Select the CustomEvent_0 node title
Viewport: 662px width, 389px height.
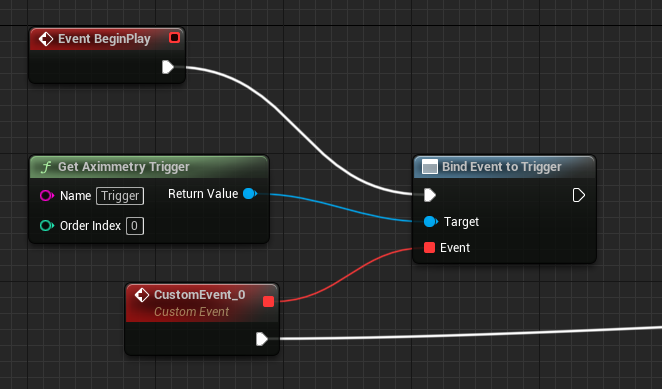coord(199,295)
